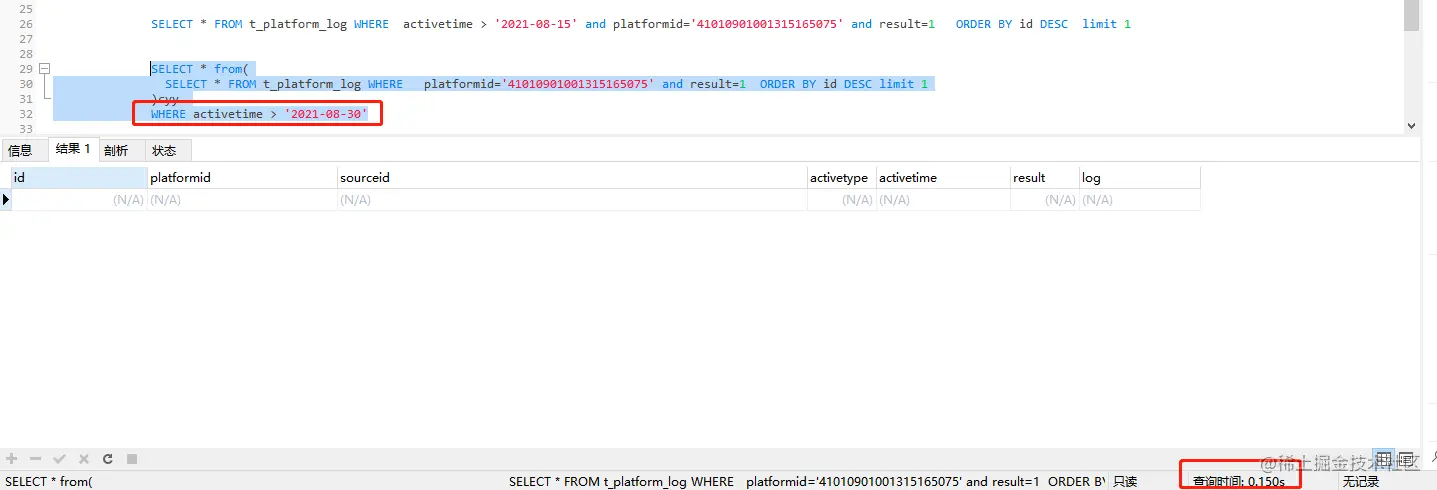Click the apply changes checkmark icon

59,459
